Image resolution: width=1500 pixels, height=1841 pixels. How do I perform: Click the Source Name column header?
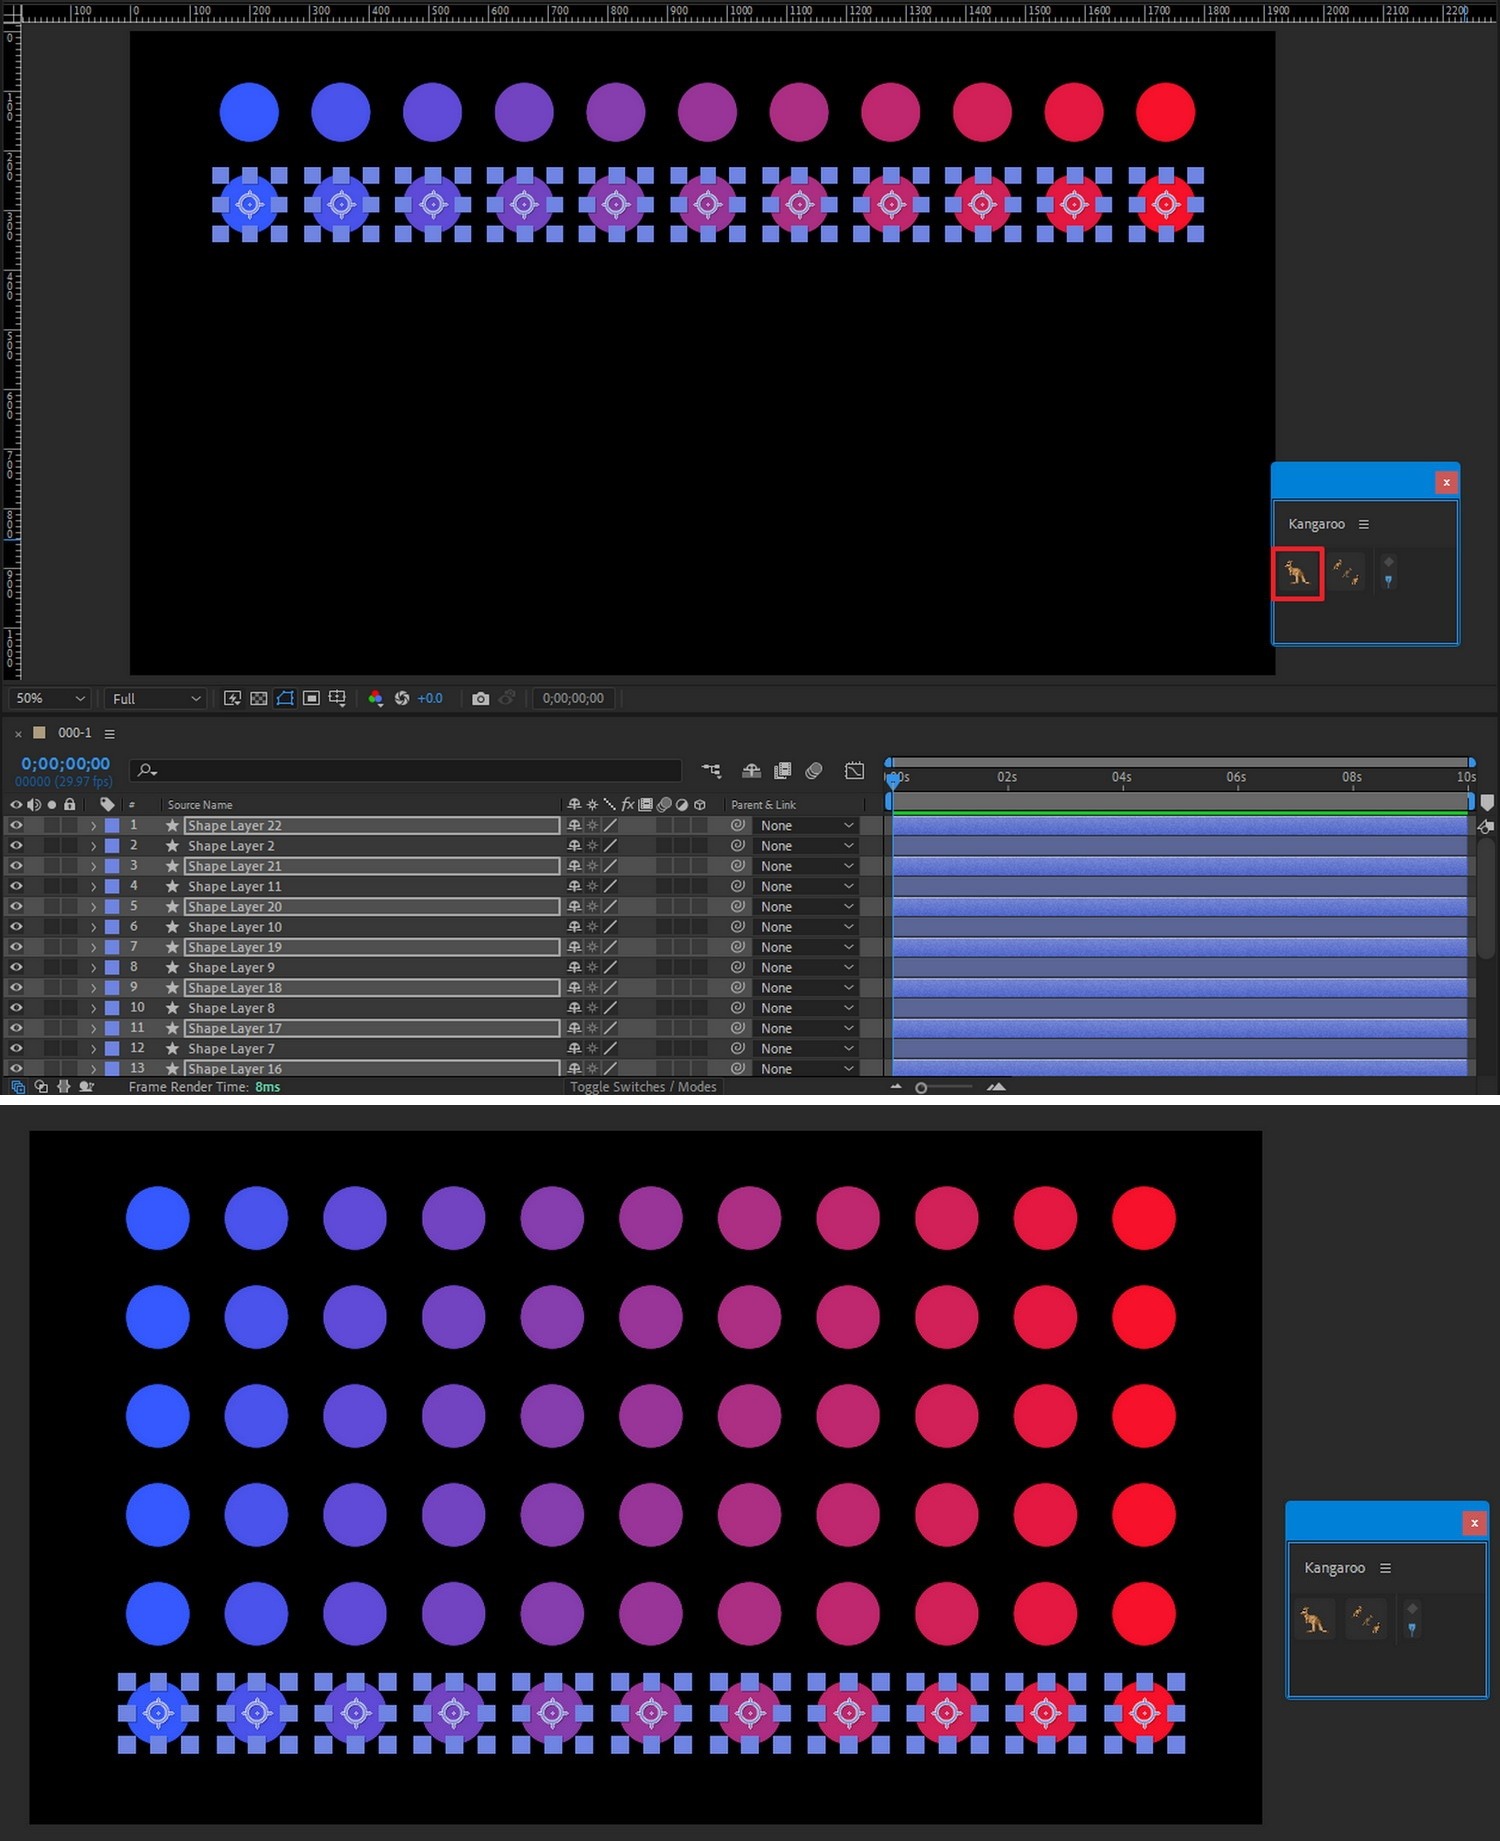200,805
